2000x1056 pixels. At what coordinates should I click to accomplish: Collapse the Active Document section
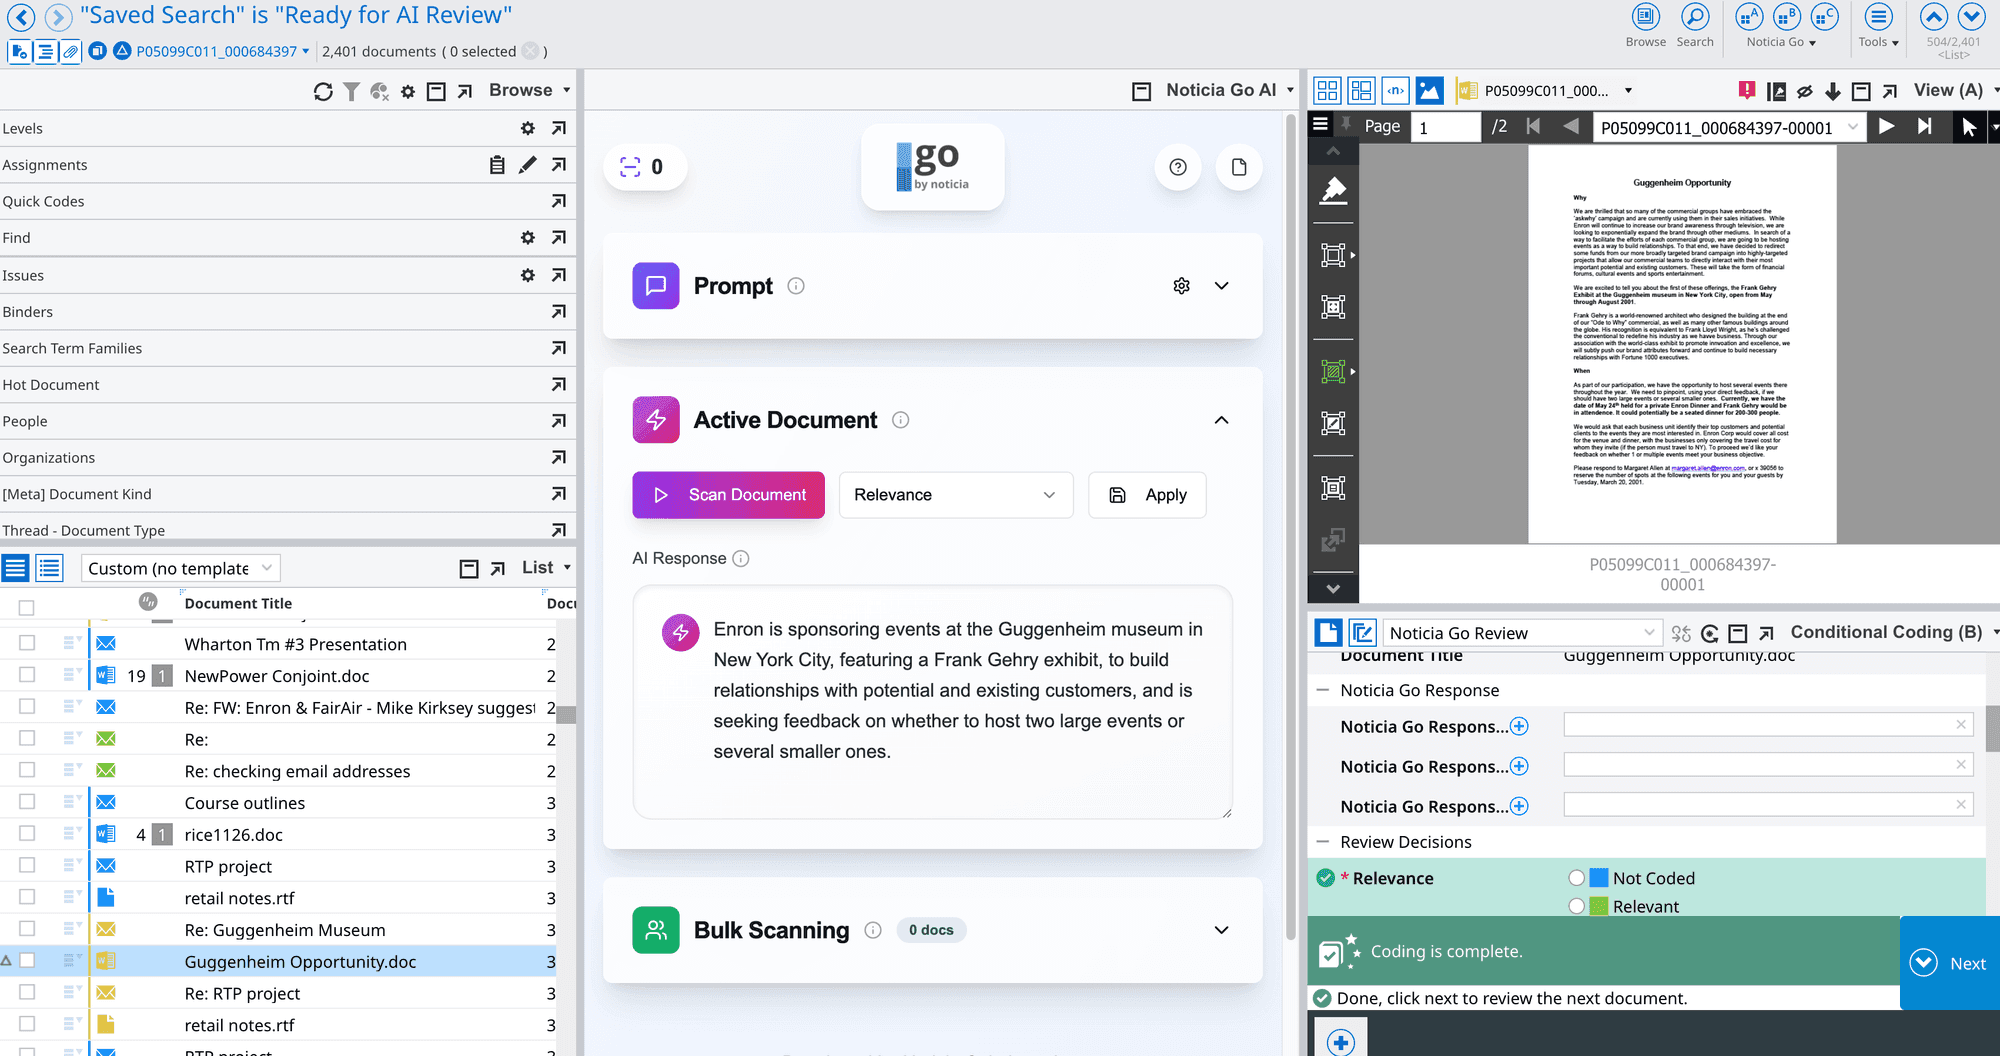click(x=1222, y=420)
